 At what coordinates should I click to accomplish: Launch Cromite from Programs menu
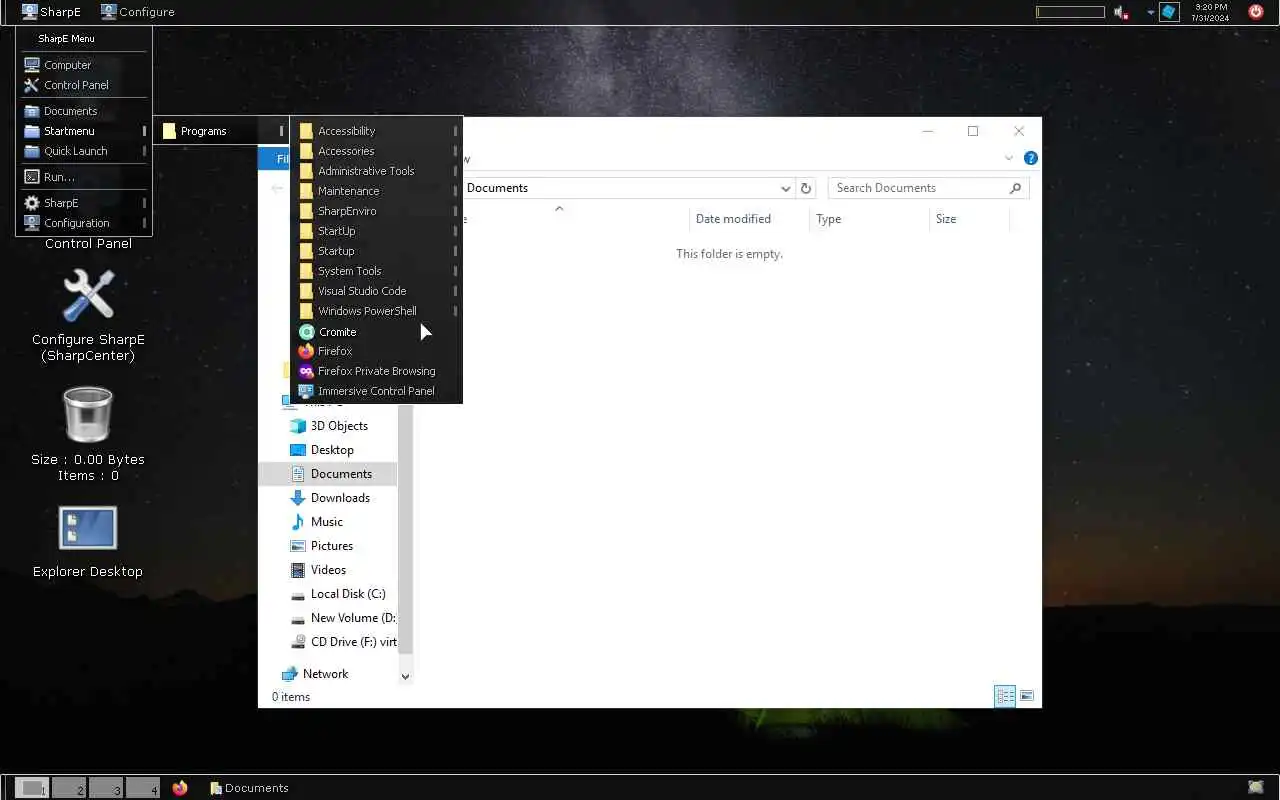(x=377, y=331)
